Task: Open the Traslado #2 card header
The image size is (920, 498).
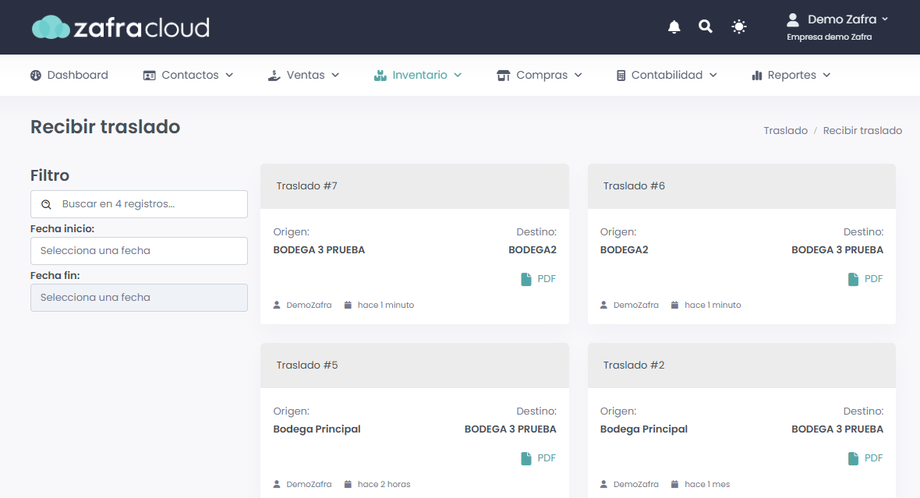Action: click(742, 365)
